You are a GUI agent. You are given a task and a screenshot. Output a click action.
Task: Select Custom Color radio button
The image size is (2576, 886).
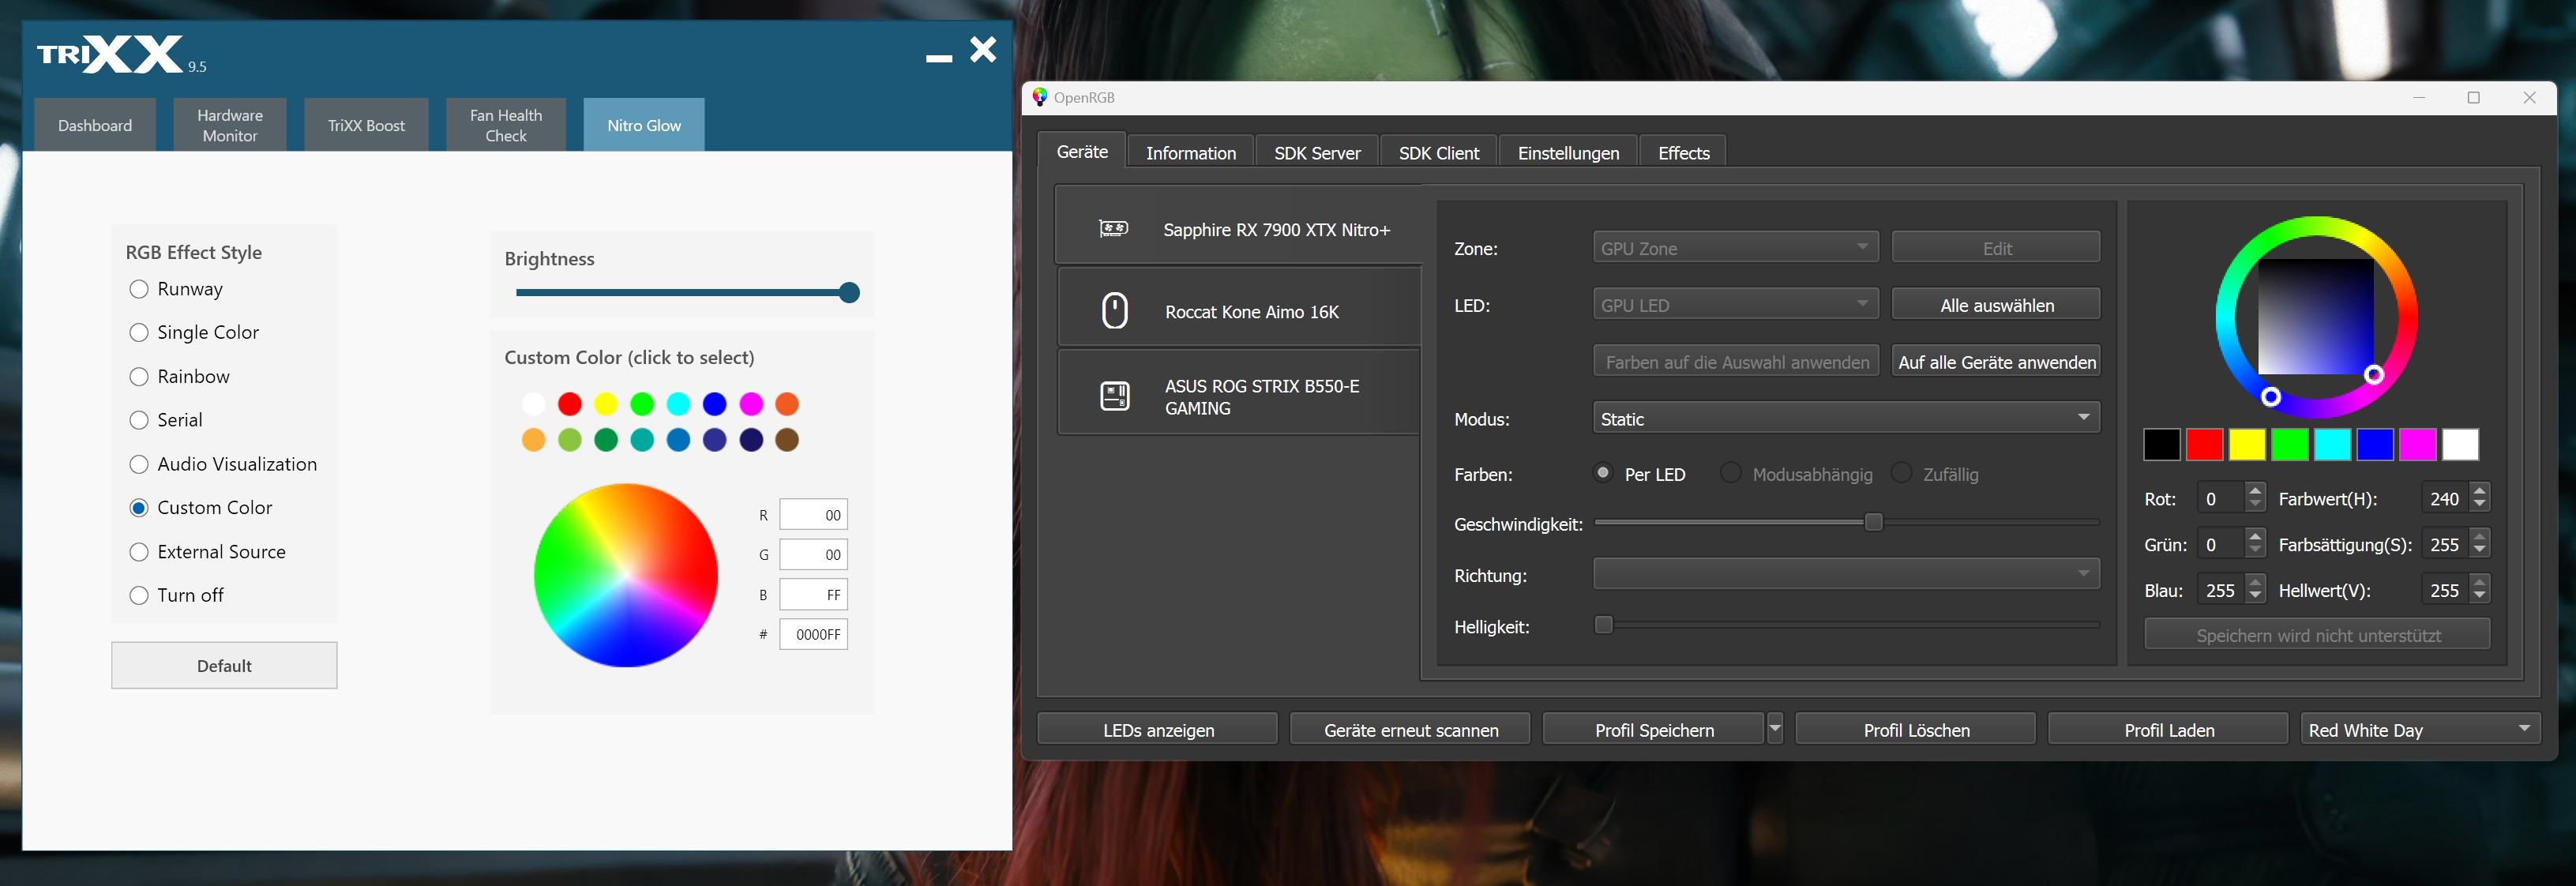tap(139, 508)
